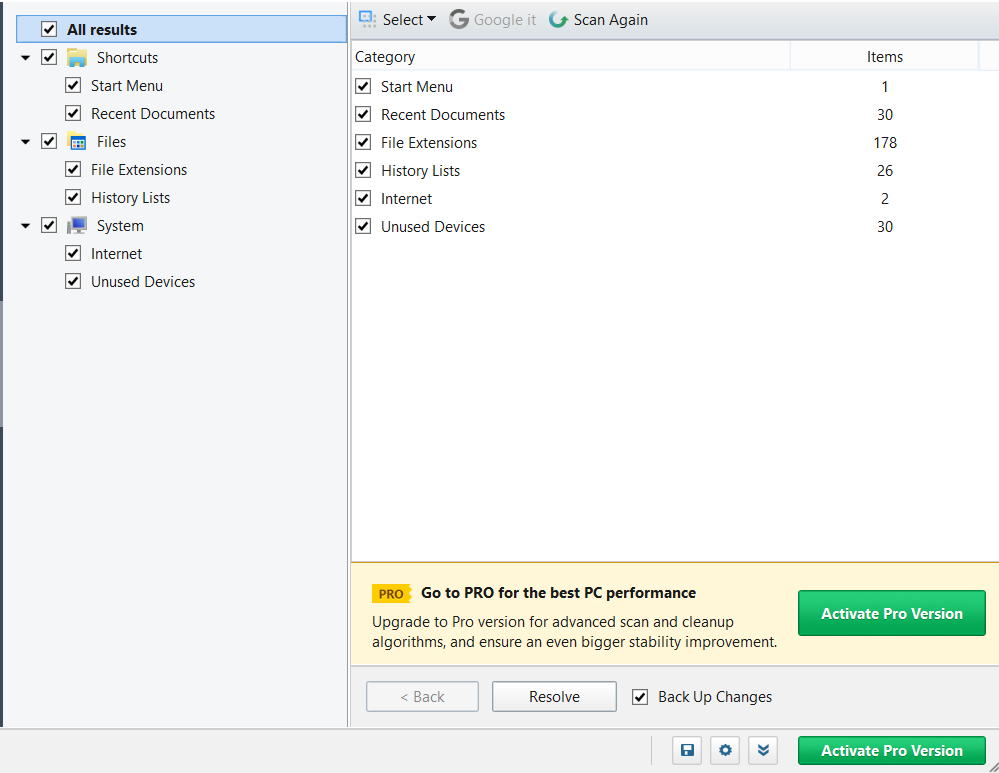Sort by the Items column header
This screenshot has height=773, width=999.
pos(884,57)
